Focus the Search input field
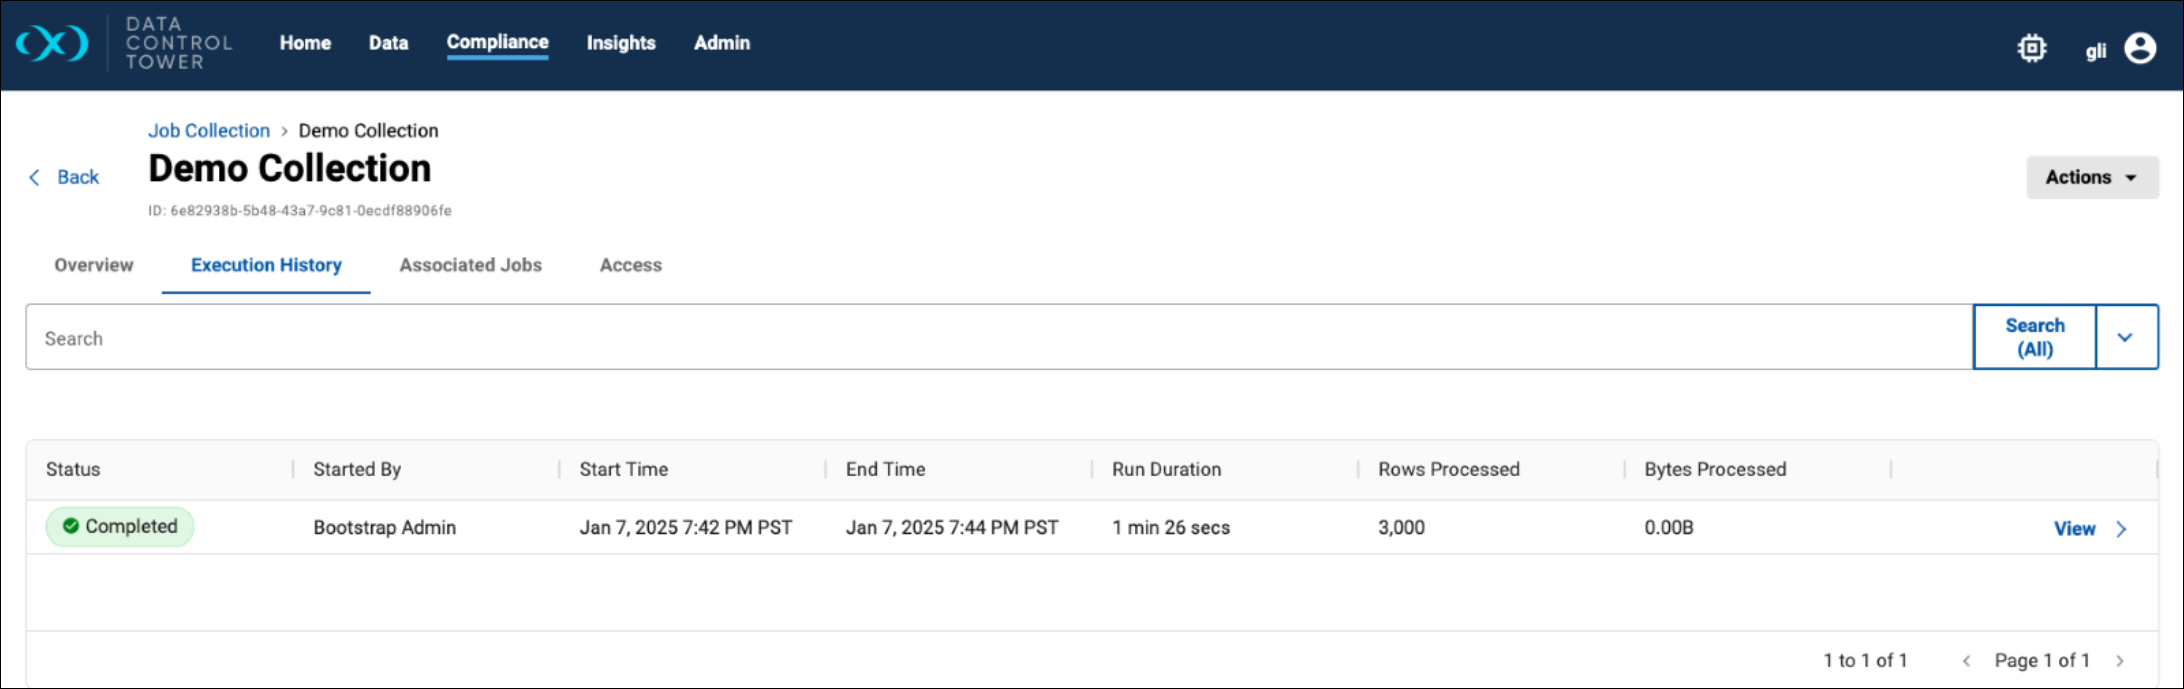Image resolution: width=2184 pixels, height=689 pixels. (998, 338)
